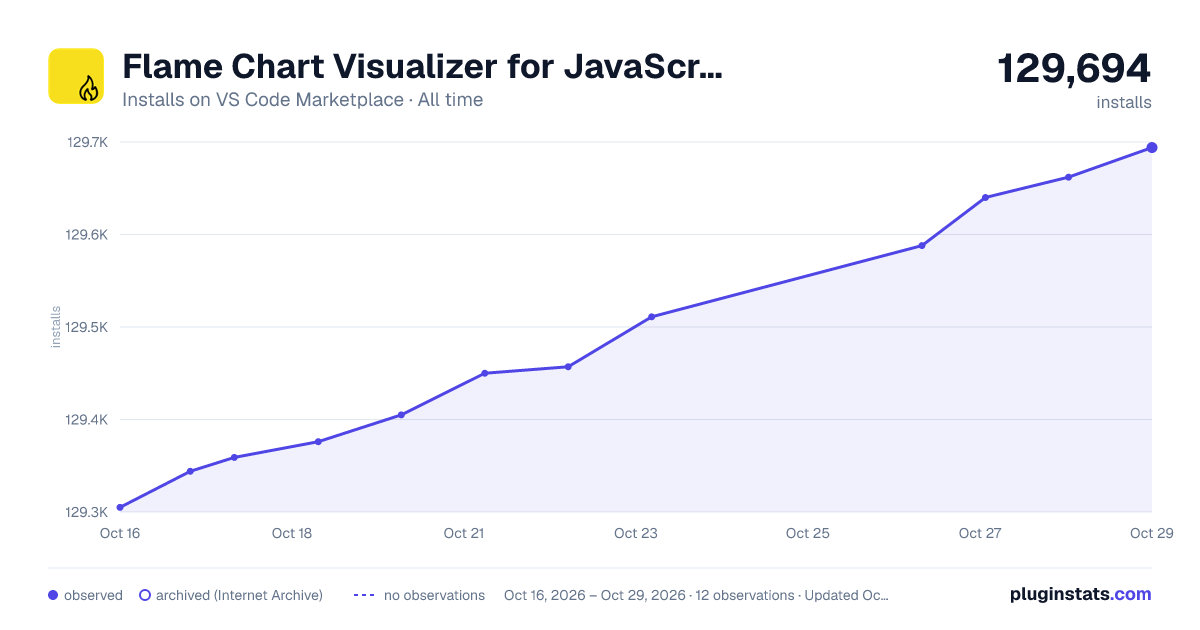The width and height of the screenshot is (1200, 630).
Task: Click the yellow flame extension icon
Action: 76,76
